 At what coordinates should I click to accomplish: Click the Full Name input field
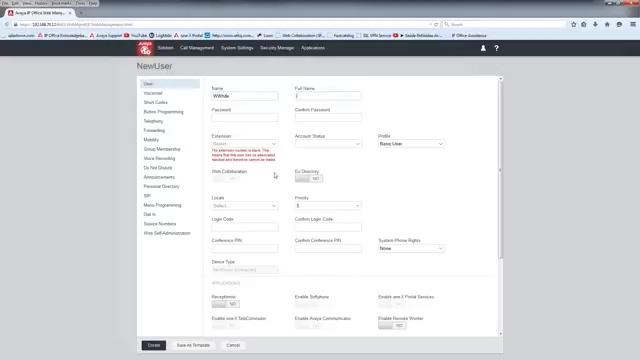328,96
